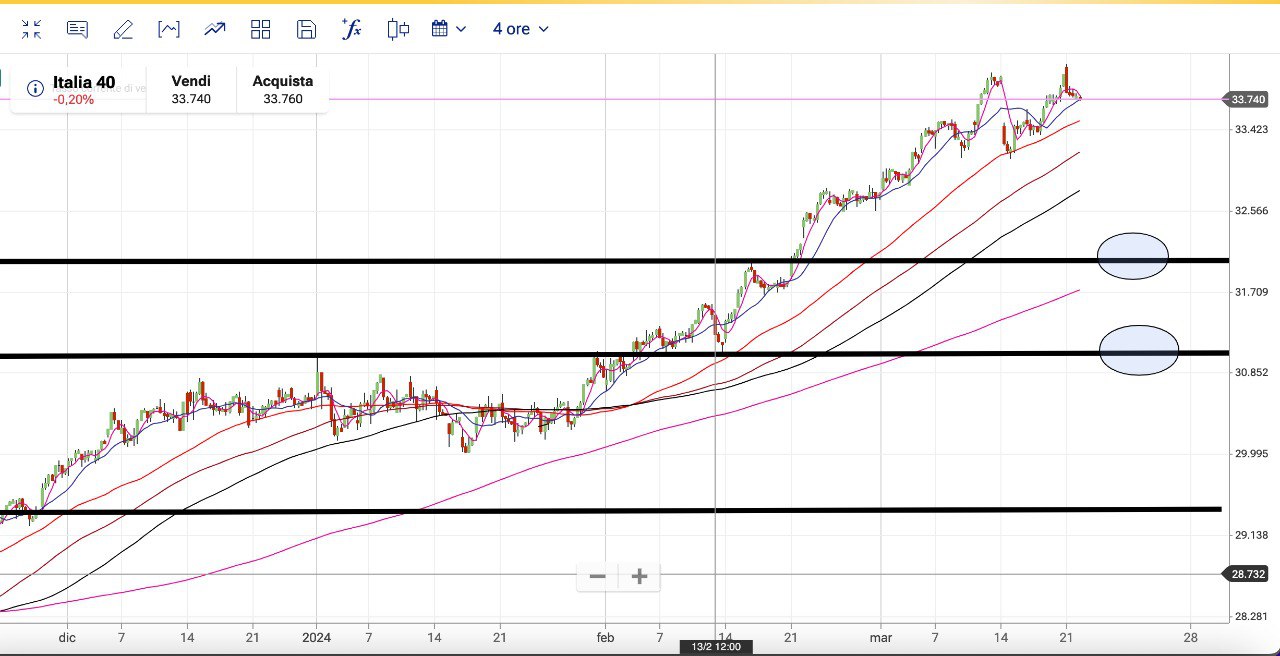Open the chart comments note icon
The height and width of the screenshot is (656, 1280).
[x=77, y=29]
